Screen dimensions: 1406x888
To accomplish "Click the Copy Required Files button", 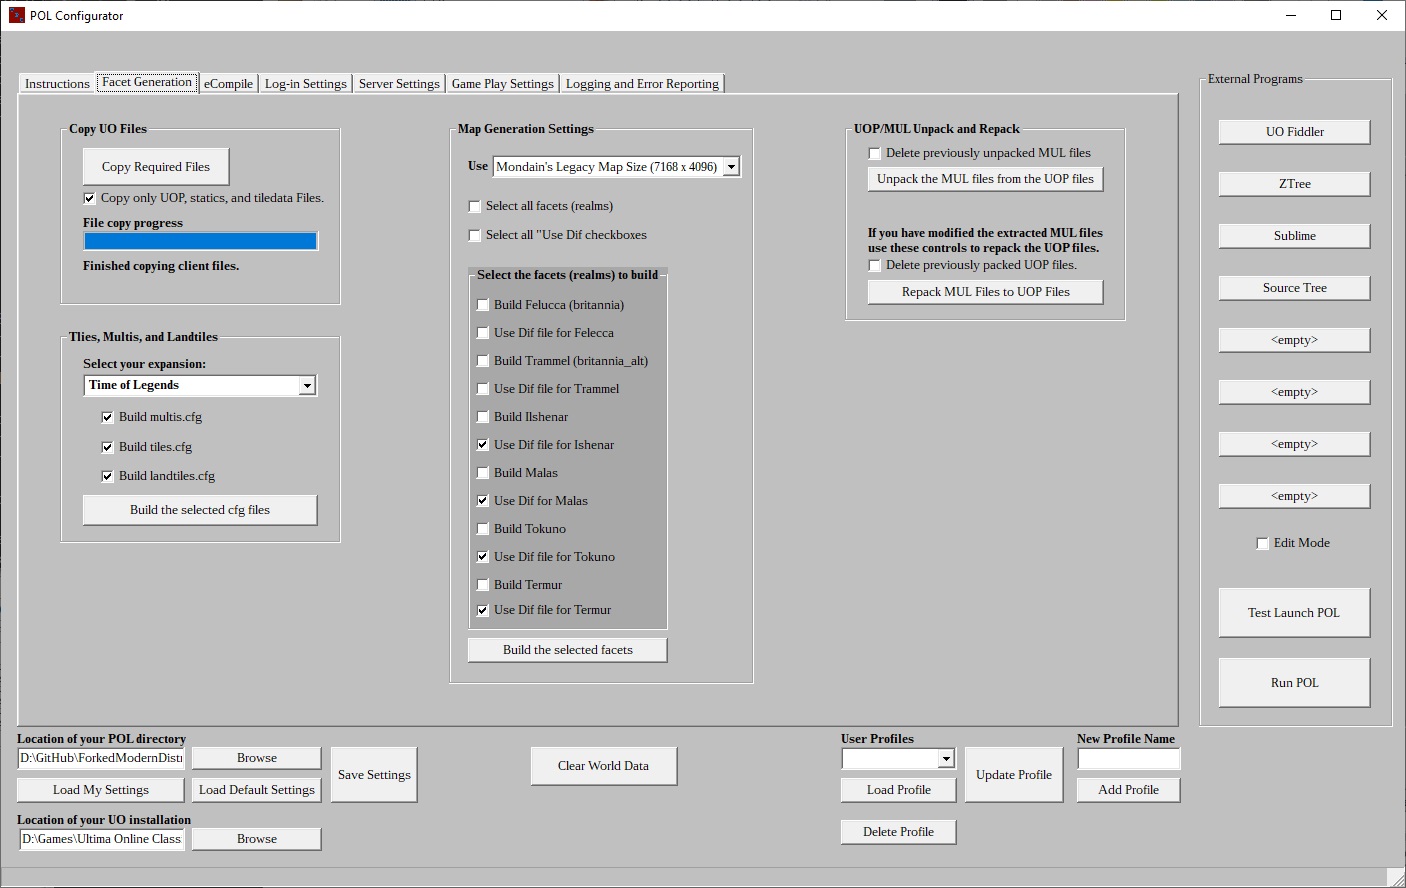I will [156, 167].
